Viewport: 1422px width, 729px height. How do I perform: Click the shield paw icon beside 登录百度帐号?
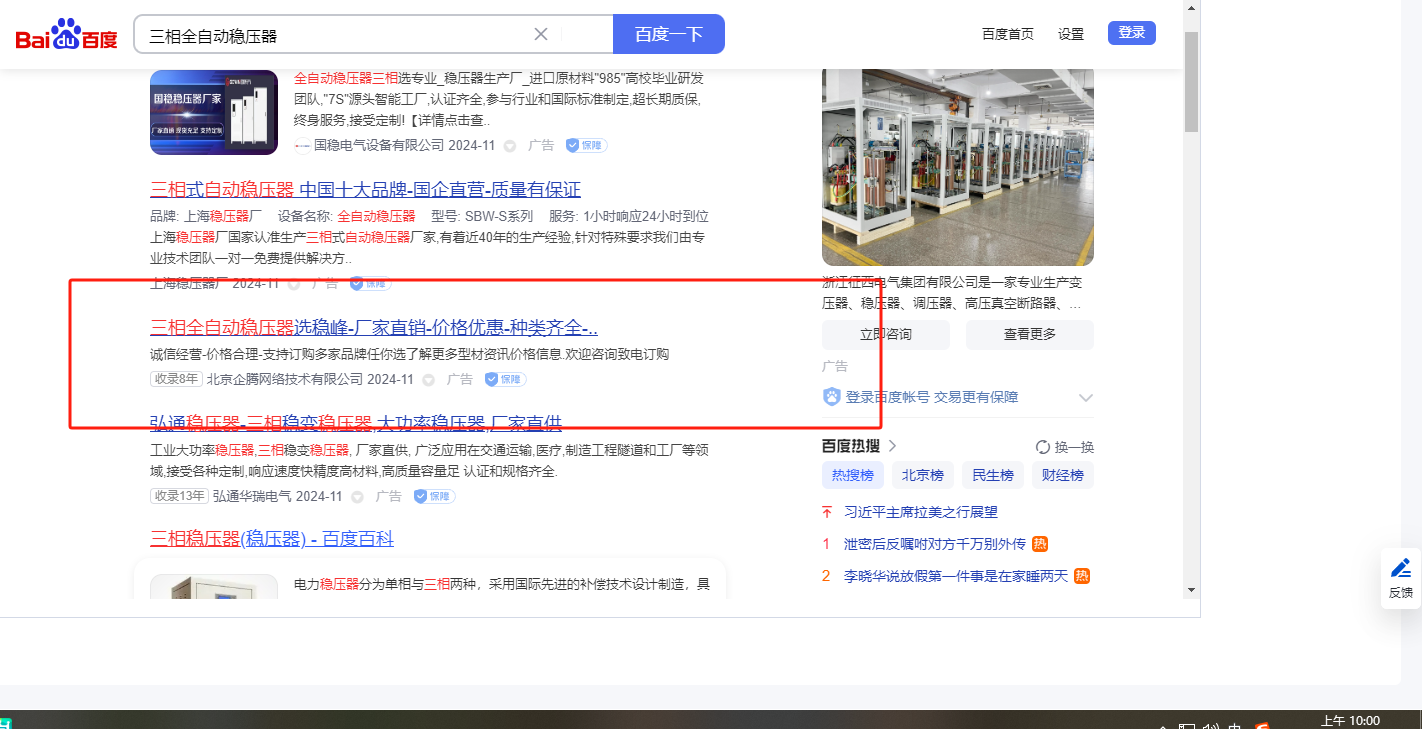[x=832, y=397]
